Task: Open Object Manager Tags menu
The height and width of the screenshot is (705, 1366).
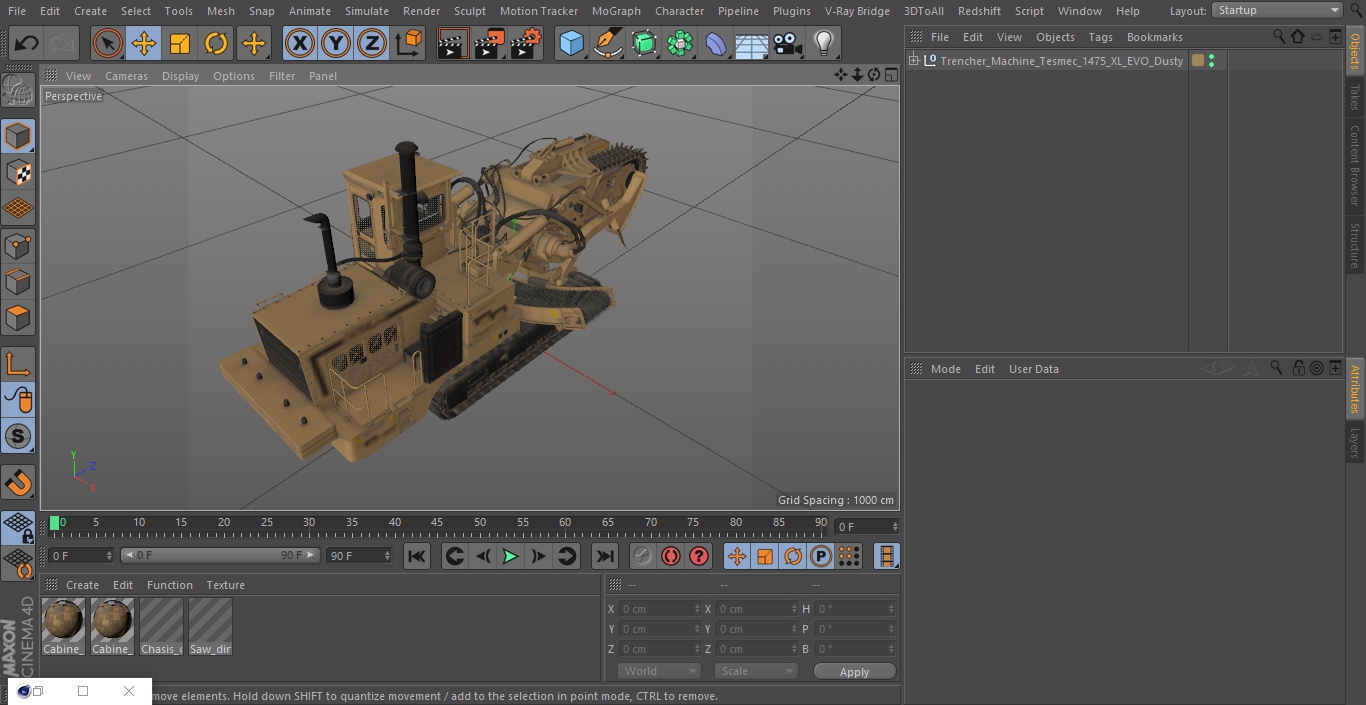Action: [x=1100, y=37]
